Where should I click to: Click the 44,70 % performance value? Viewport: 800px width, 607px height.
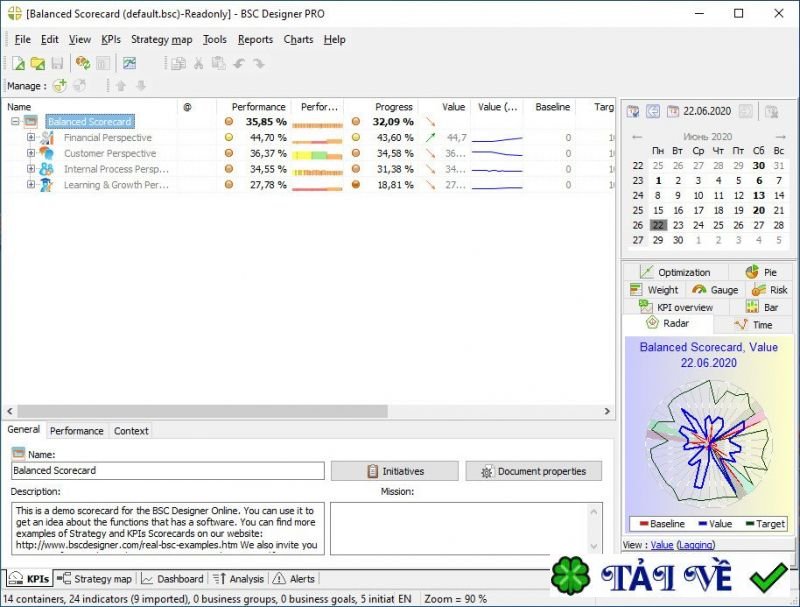click(268, 138)
